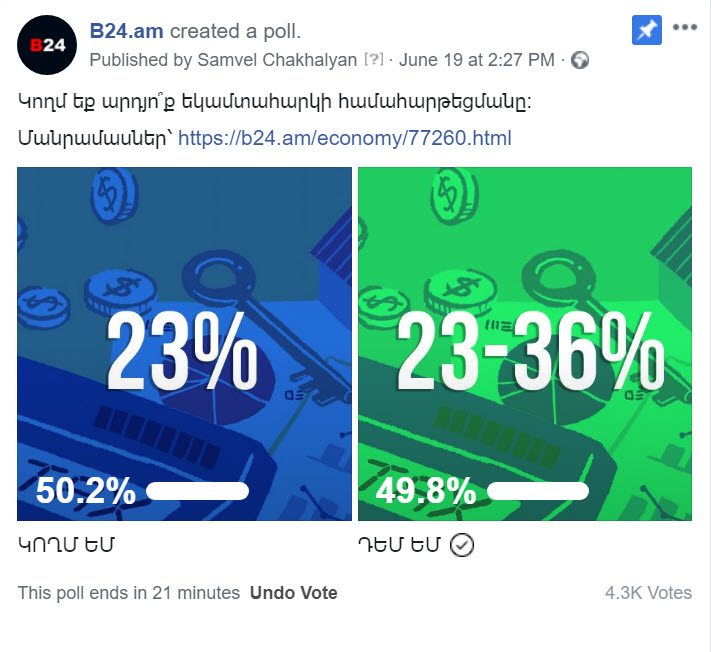Select the blue 23% poll option image
Image resolution: width=711 pixels, height=652 pixels.
pyautogui.click(x=185, y=344)
